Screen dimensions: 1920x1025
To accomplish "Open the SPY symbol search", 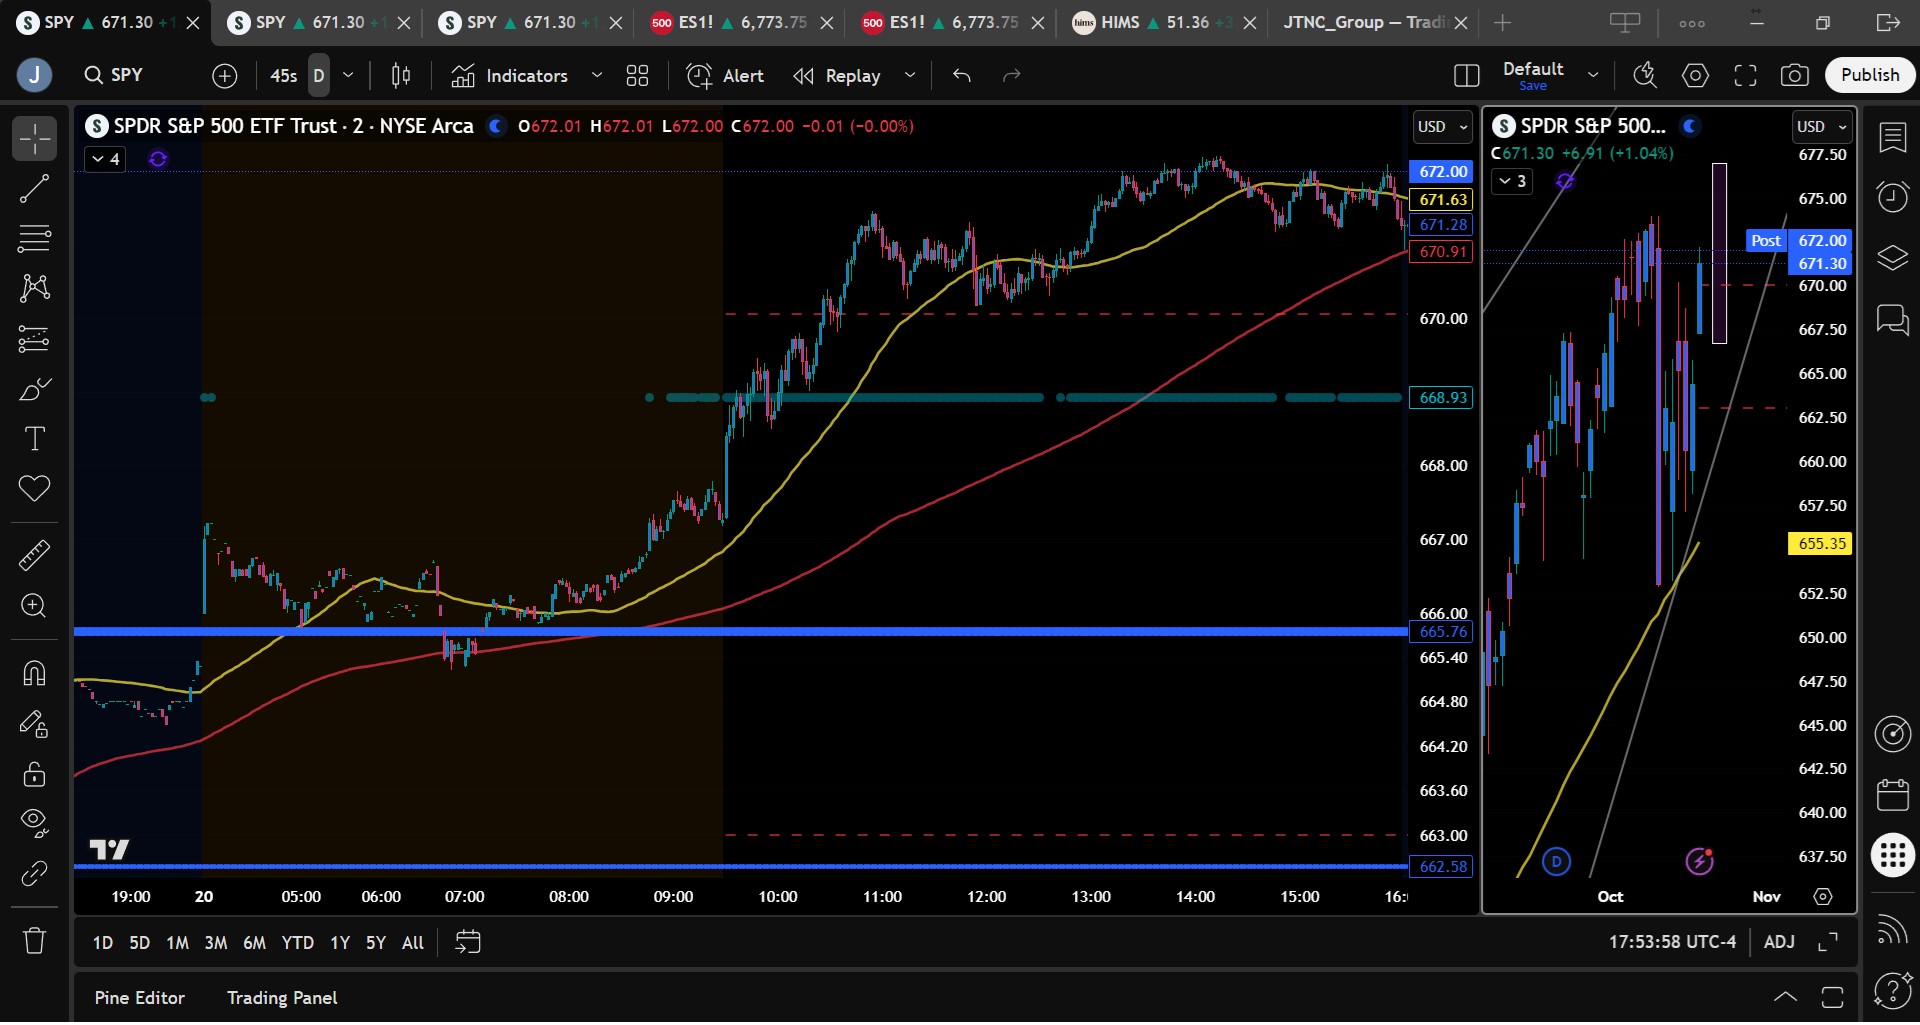I will 114,75.
